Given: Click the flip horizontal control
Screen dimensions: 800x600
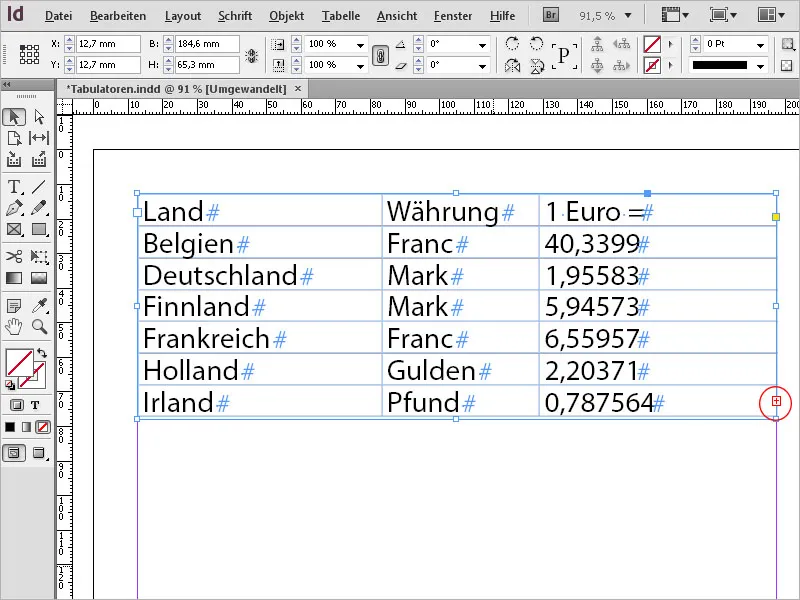Looking at the screenshot, I should coord(512,66).
